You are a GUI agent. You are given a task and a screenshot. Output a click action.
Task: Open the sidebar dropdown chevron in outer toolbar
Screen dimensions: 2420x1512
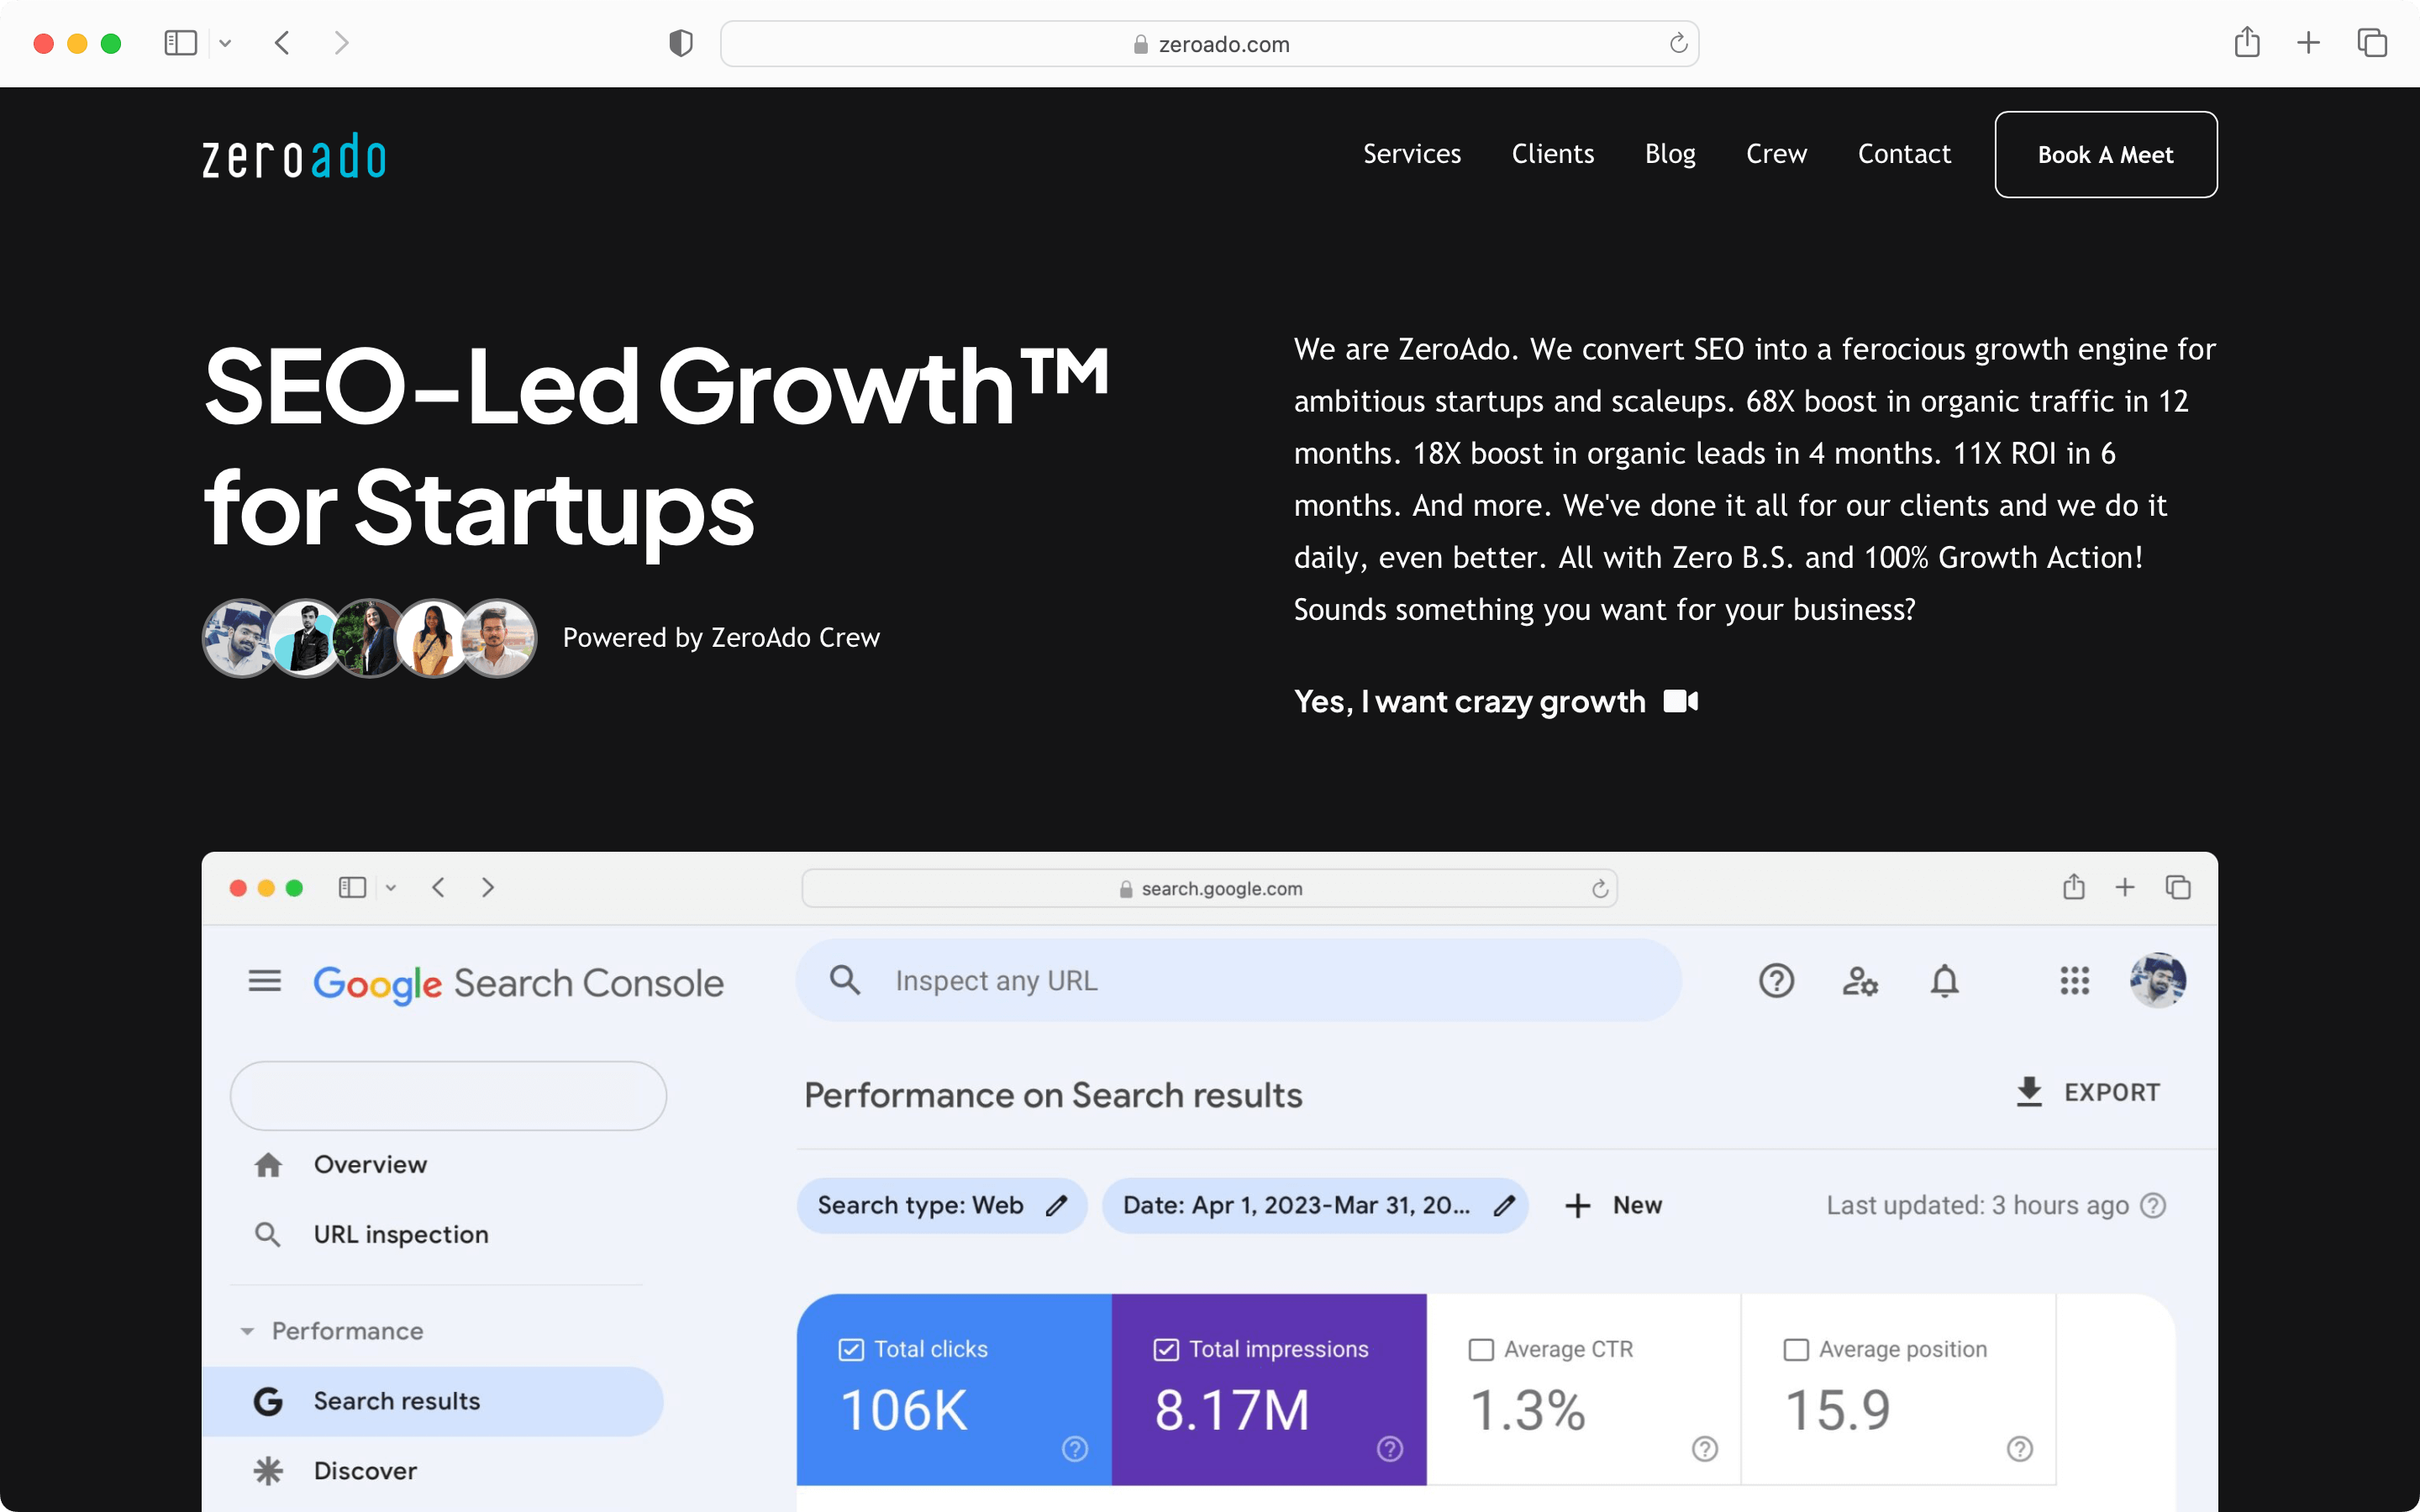(x=225, y=43)
